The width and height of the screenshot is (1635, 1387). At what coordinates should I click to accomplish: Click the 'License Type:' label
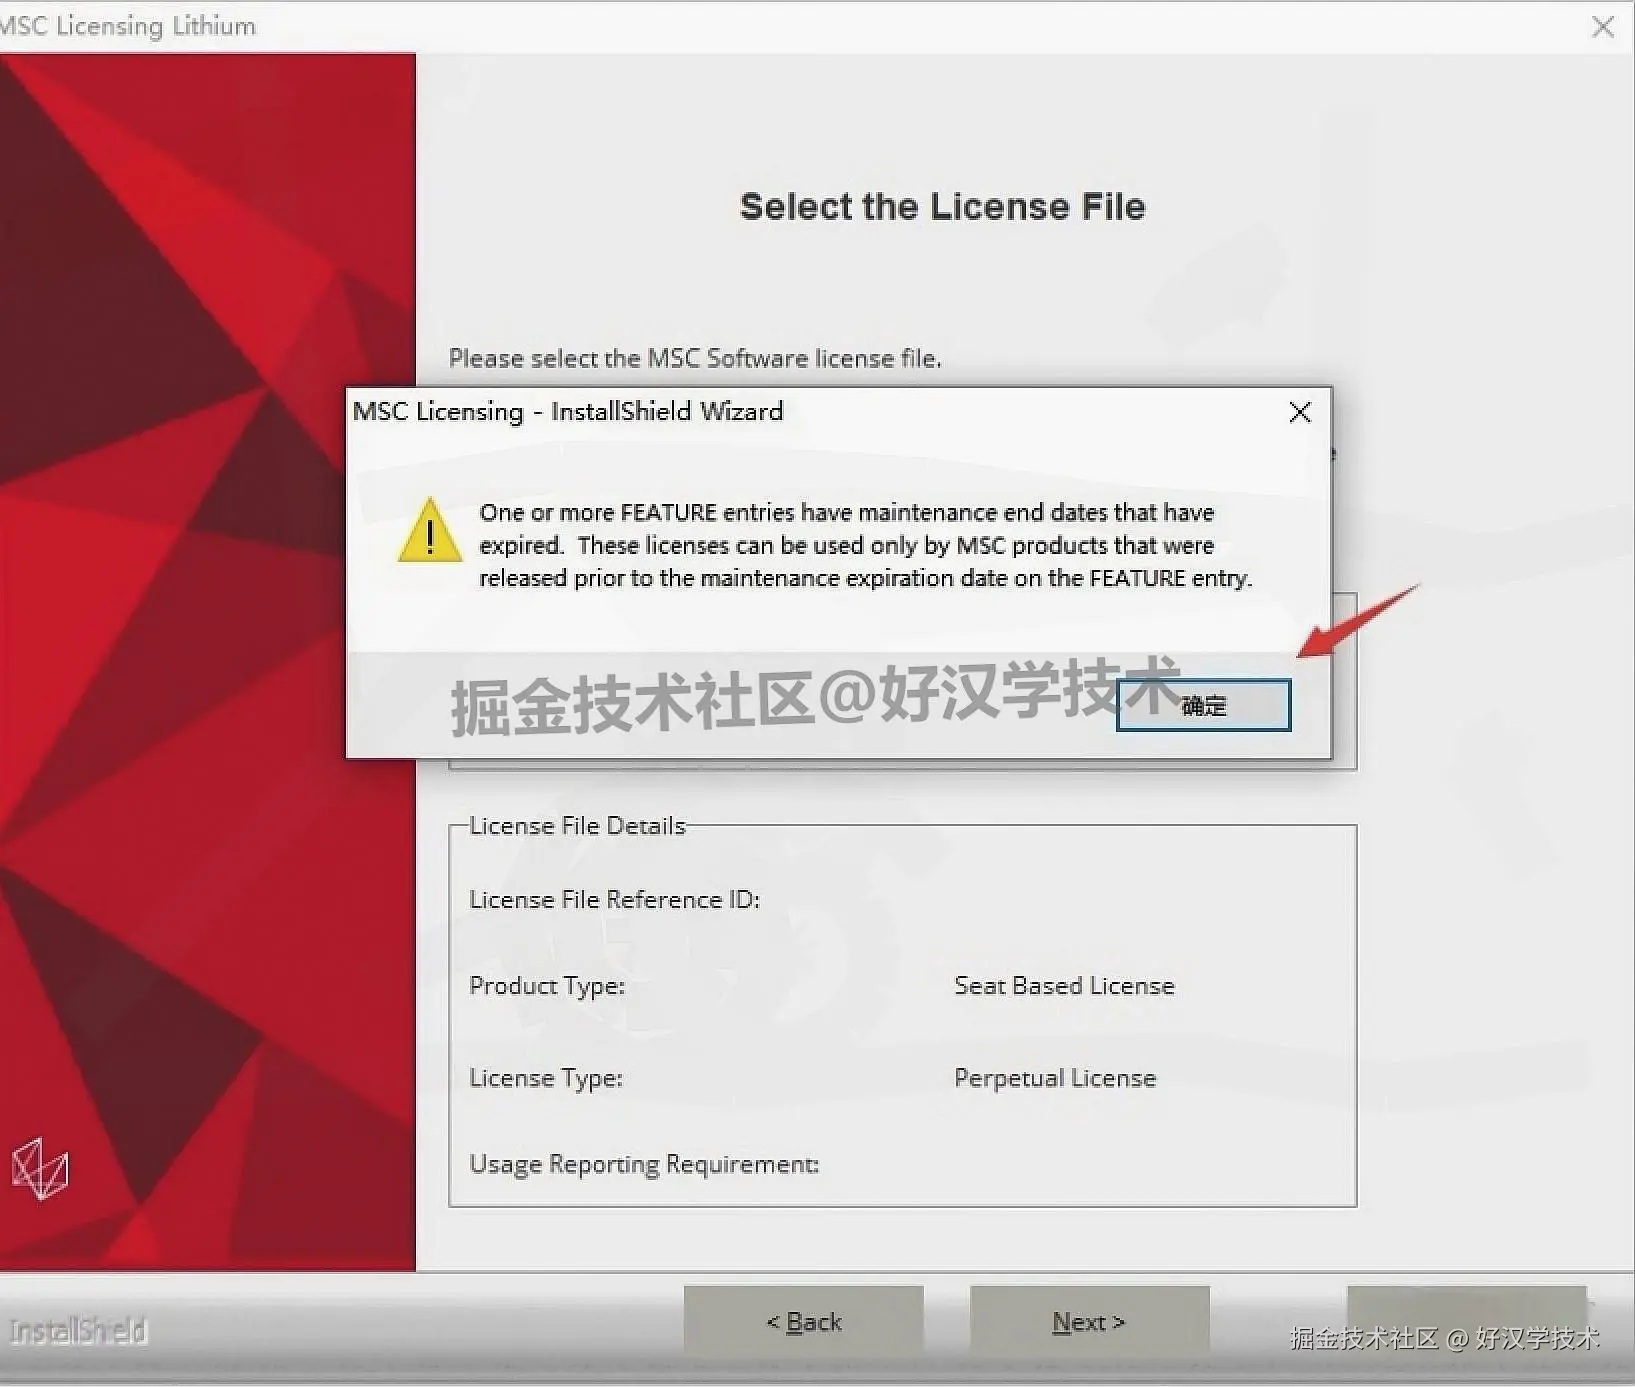click(546, 1078)
